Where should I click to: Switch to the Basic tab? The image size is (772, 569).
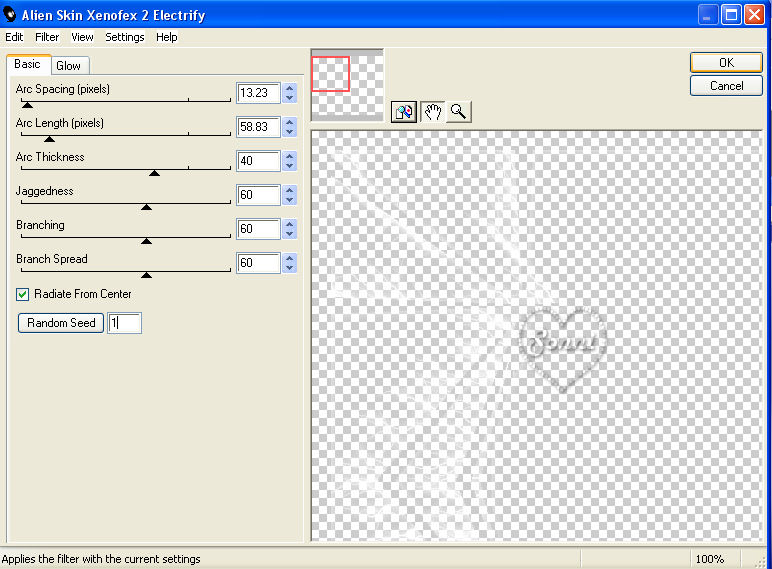coord(28,64)
